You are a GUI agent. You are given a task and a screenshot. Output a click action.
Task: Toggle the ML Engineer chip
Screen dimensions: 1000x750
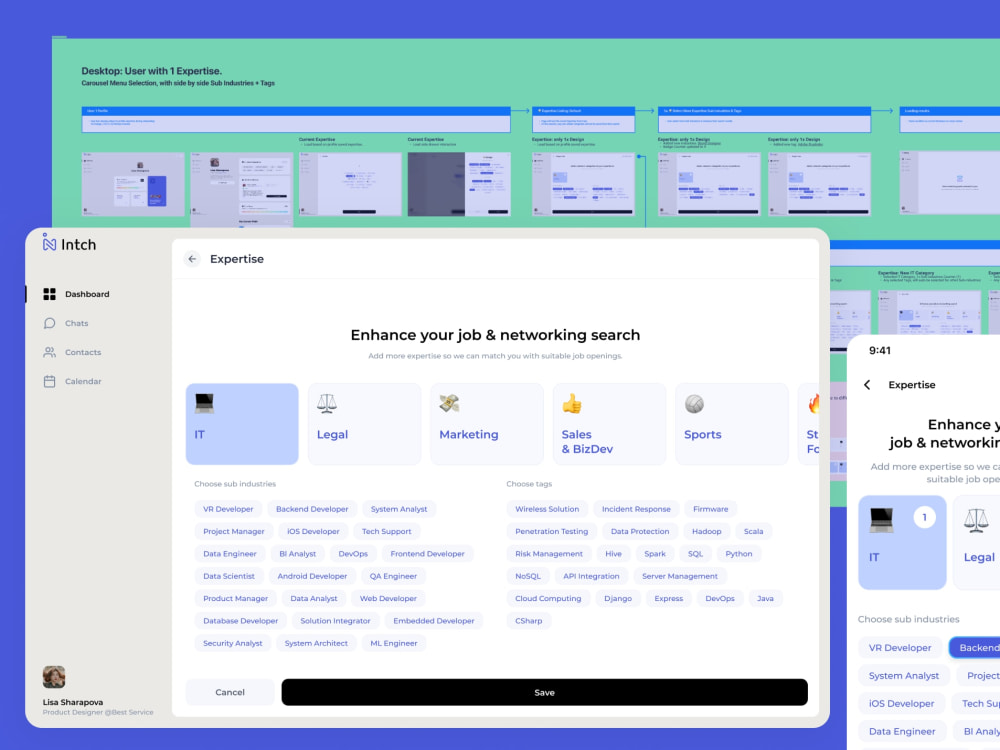tap(393, 643)
